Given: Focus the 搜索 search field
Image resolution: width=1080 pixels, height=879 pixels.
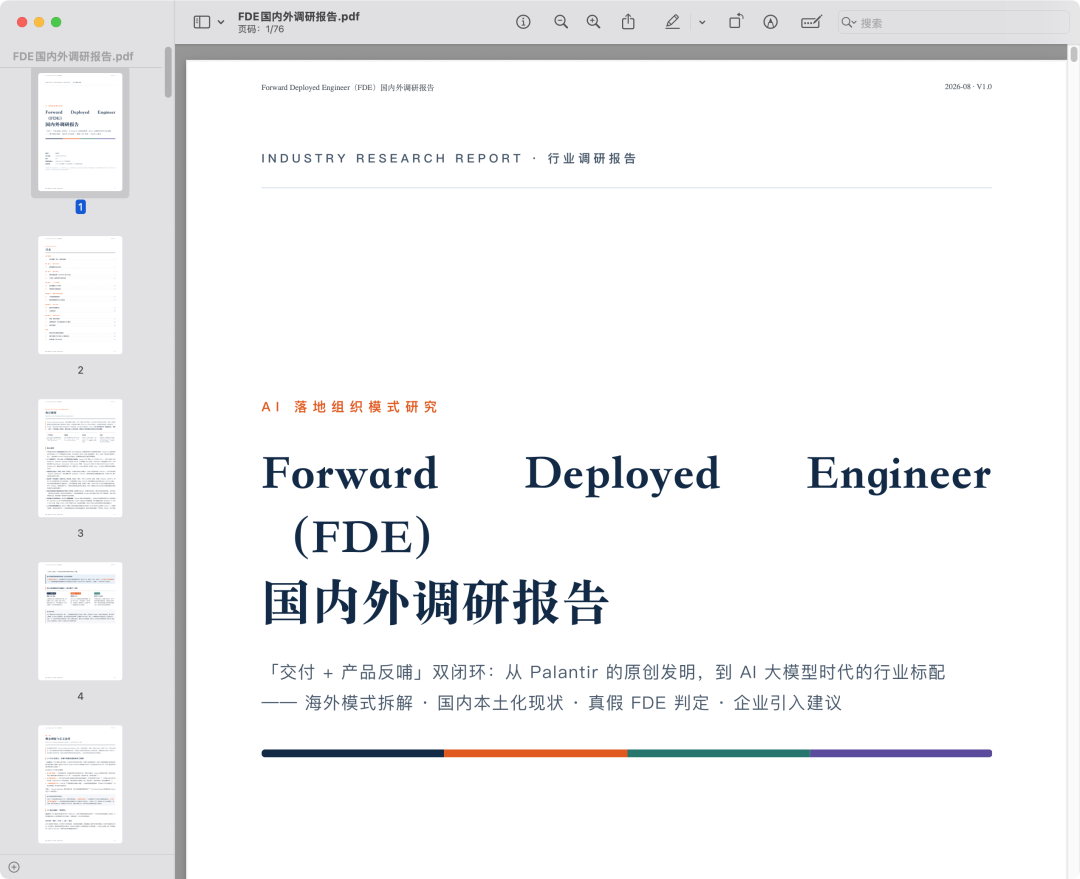Looking at the screenshot, I should pos(953,23).
